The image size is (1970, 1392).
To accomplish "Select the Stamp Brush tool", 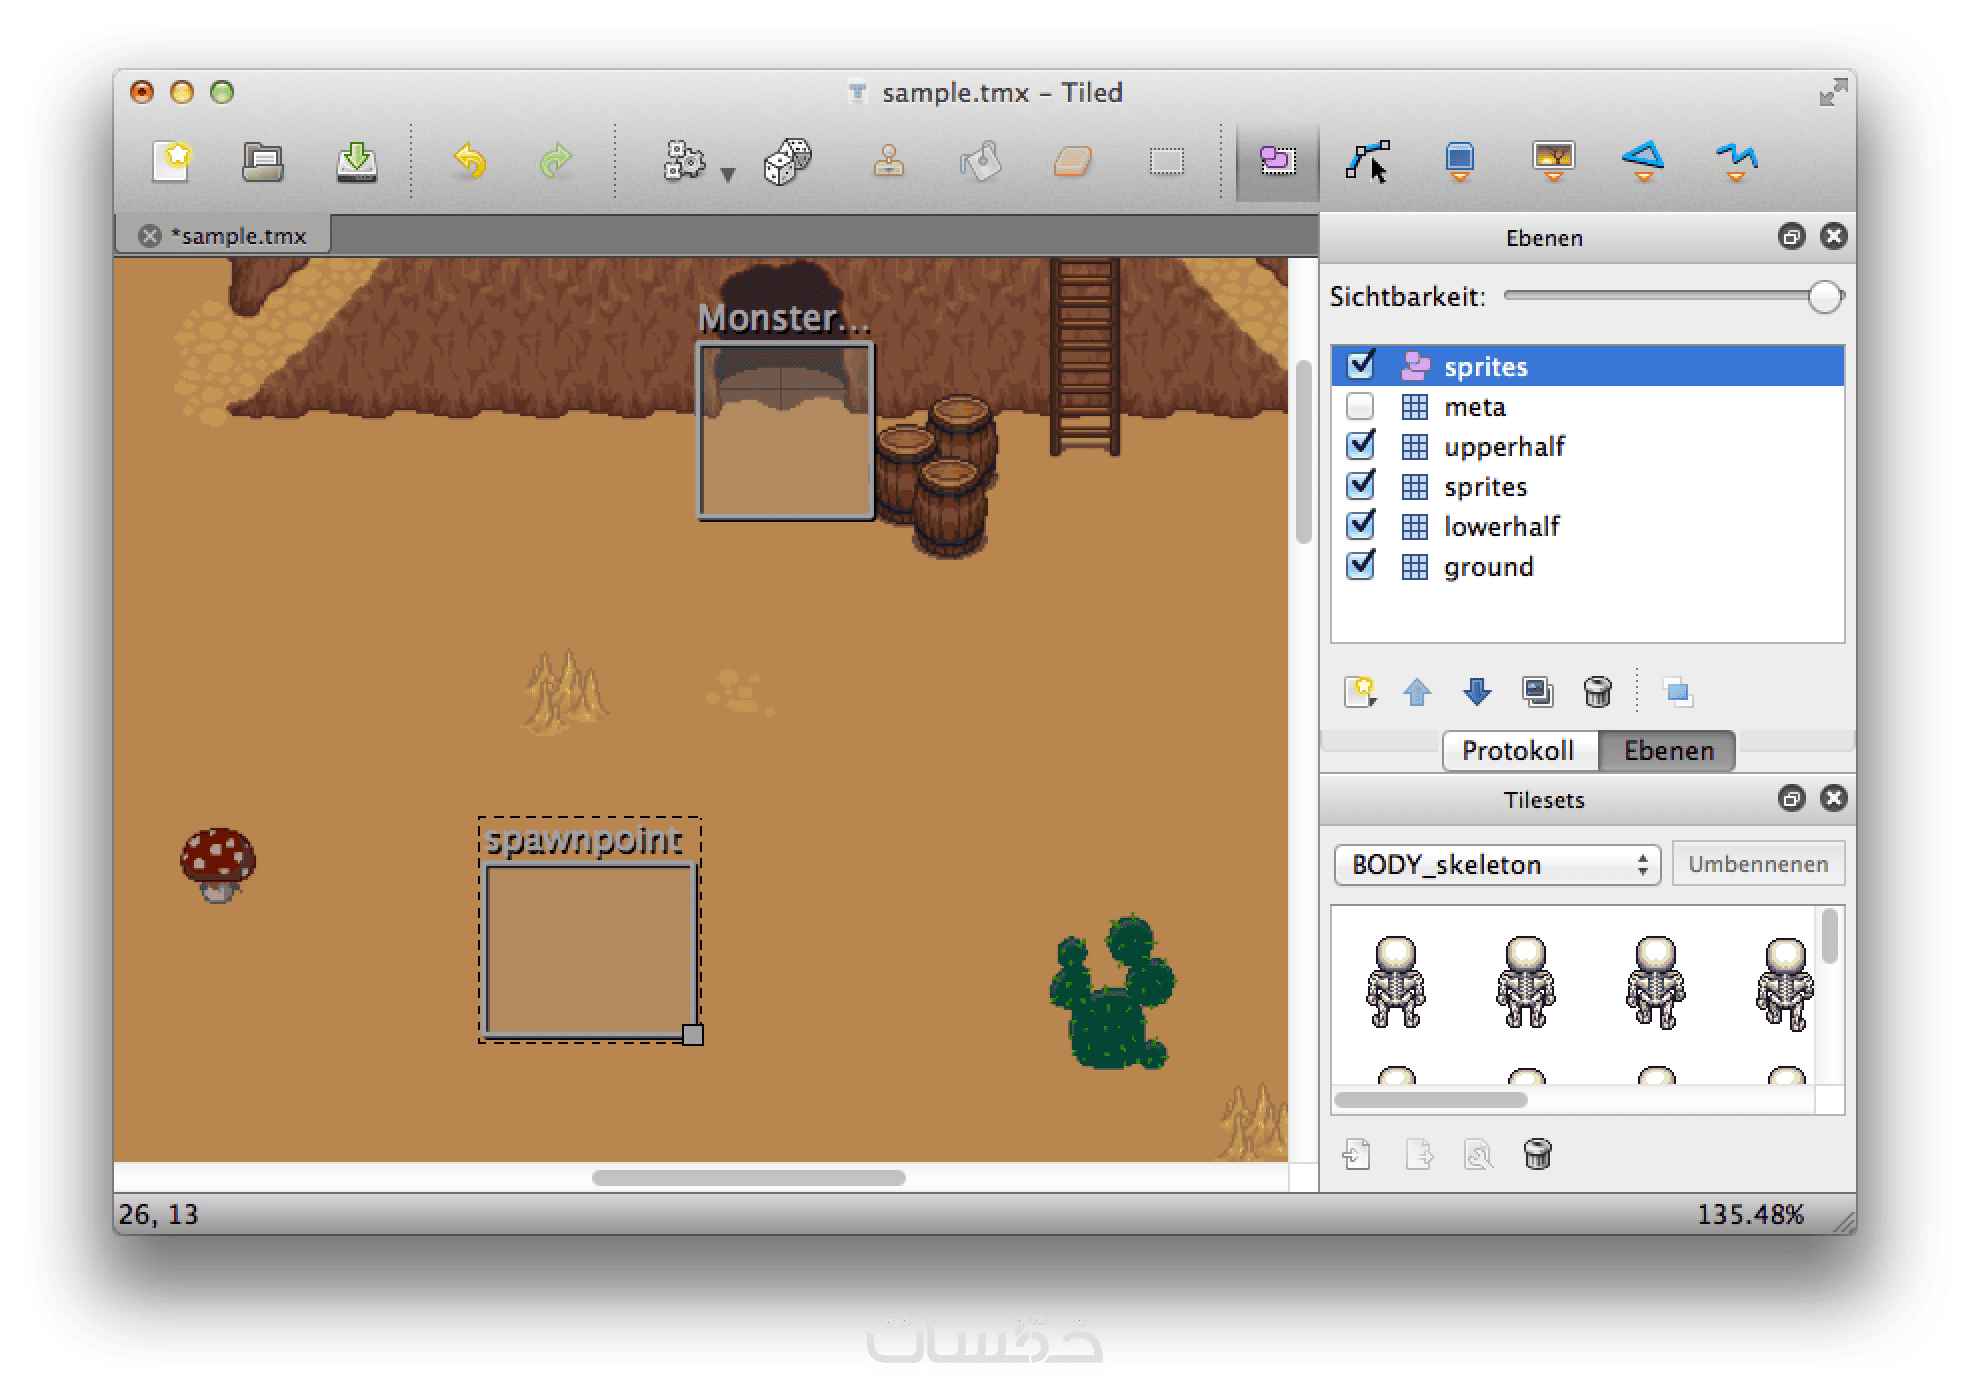I will [x=888, y=161].
